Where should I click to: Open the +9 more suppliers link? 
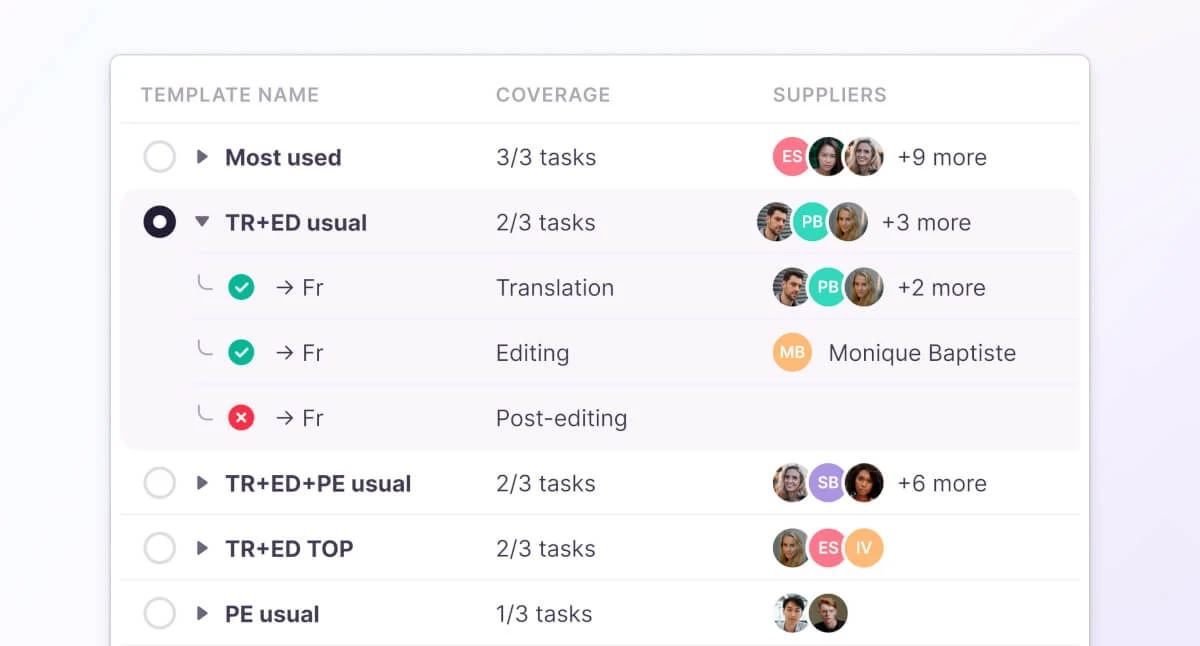(942, 157)
